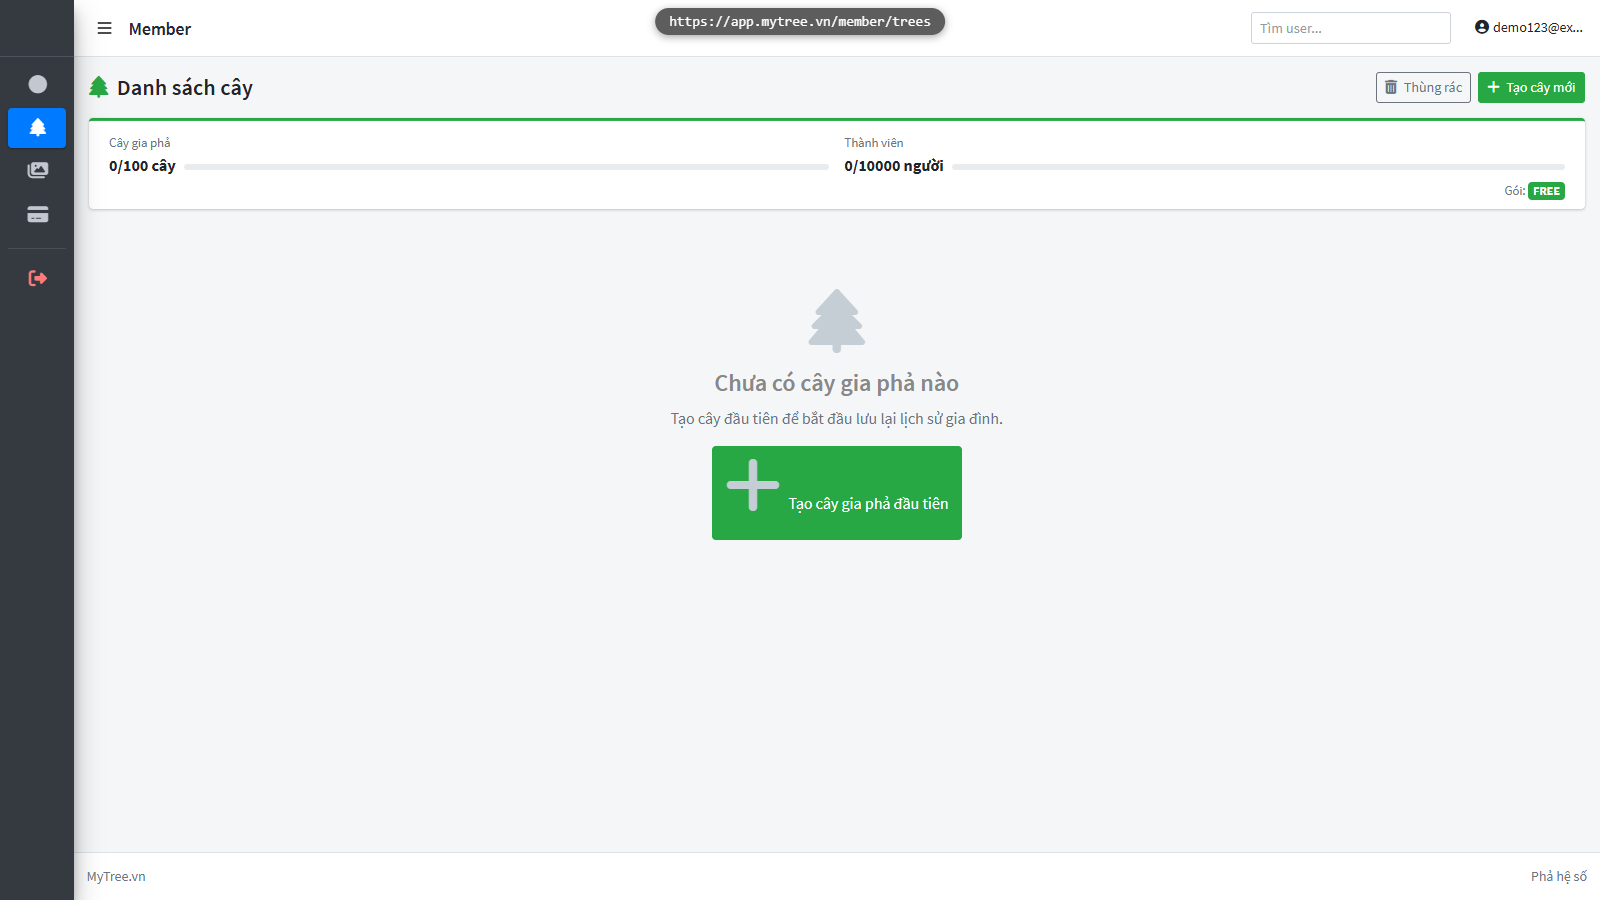Click the gray tree placeholder illustration
This screenshot has height=900, width=1600.
click(x=837, y=320)
